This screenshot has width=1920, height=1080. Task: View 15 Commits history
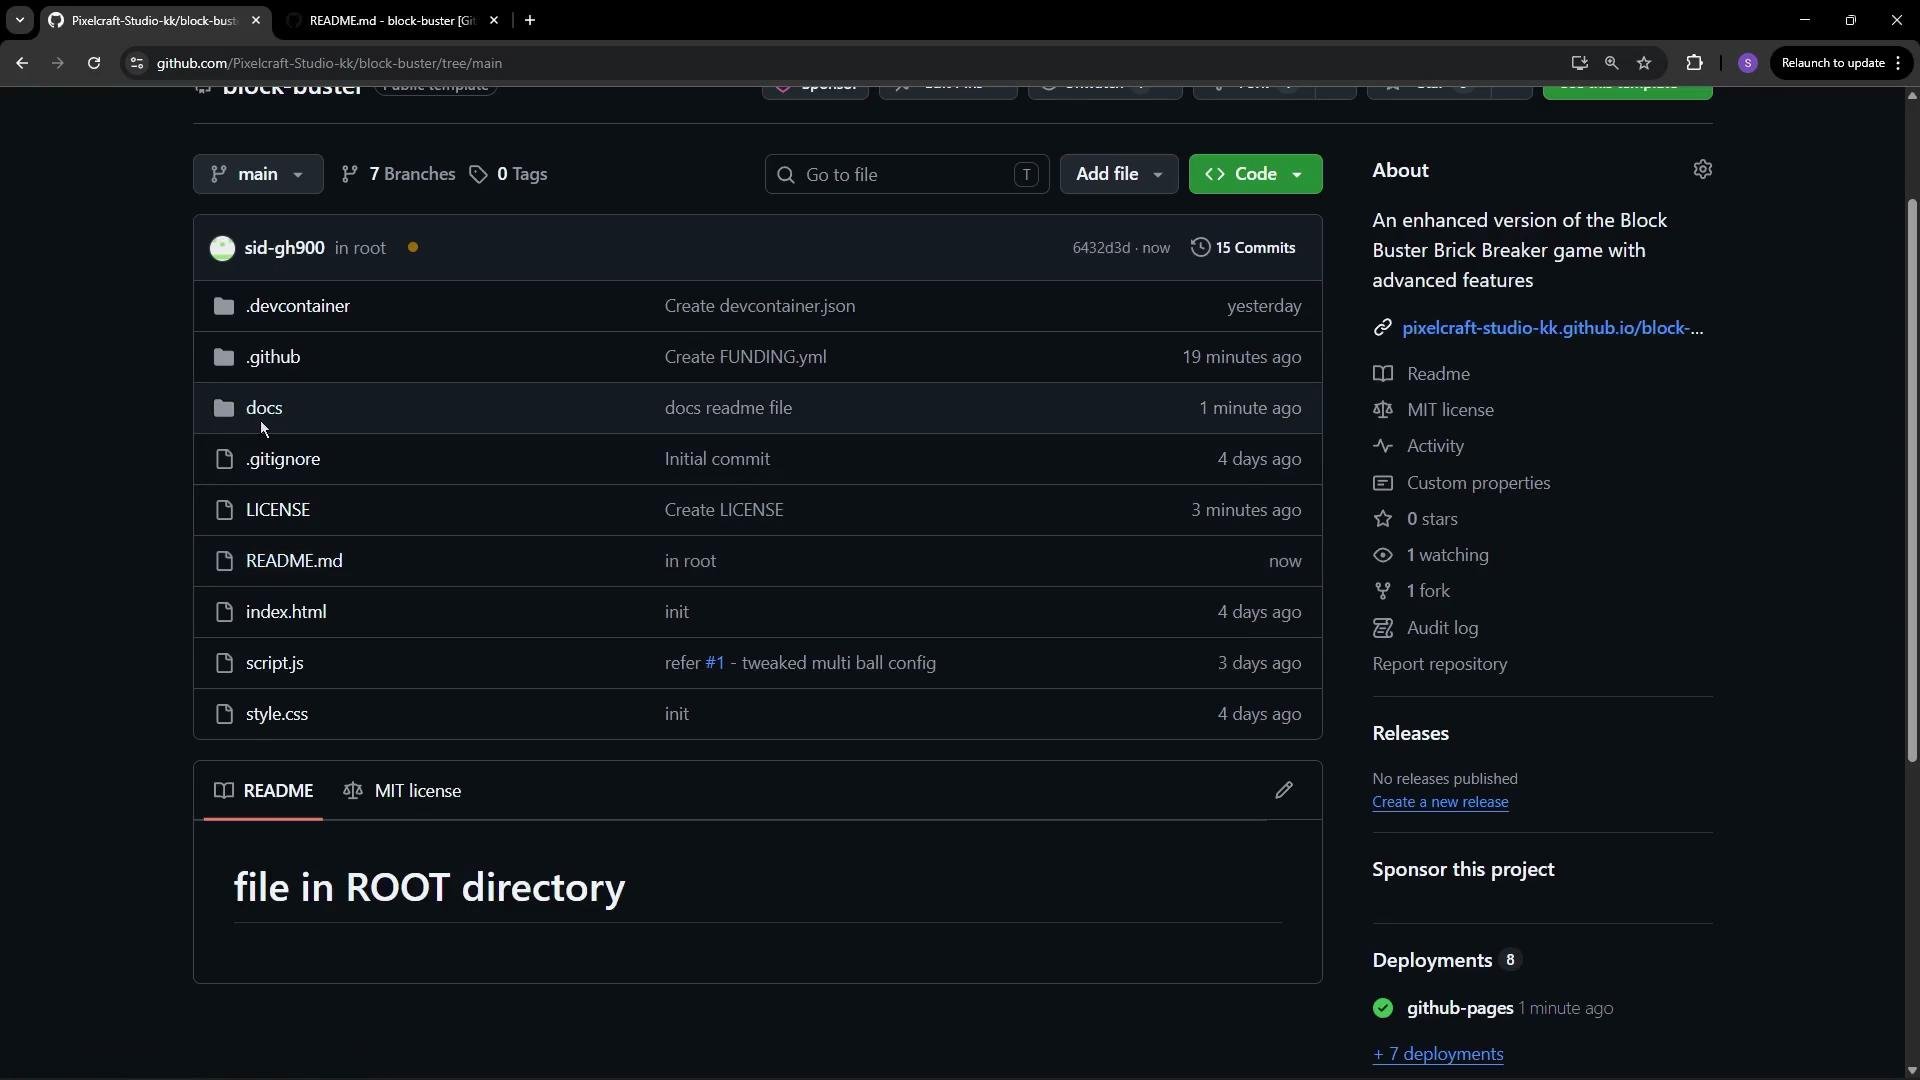tap(1243, 248)
